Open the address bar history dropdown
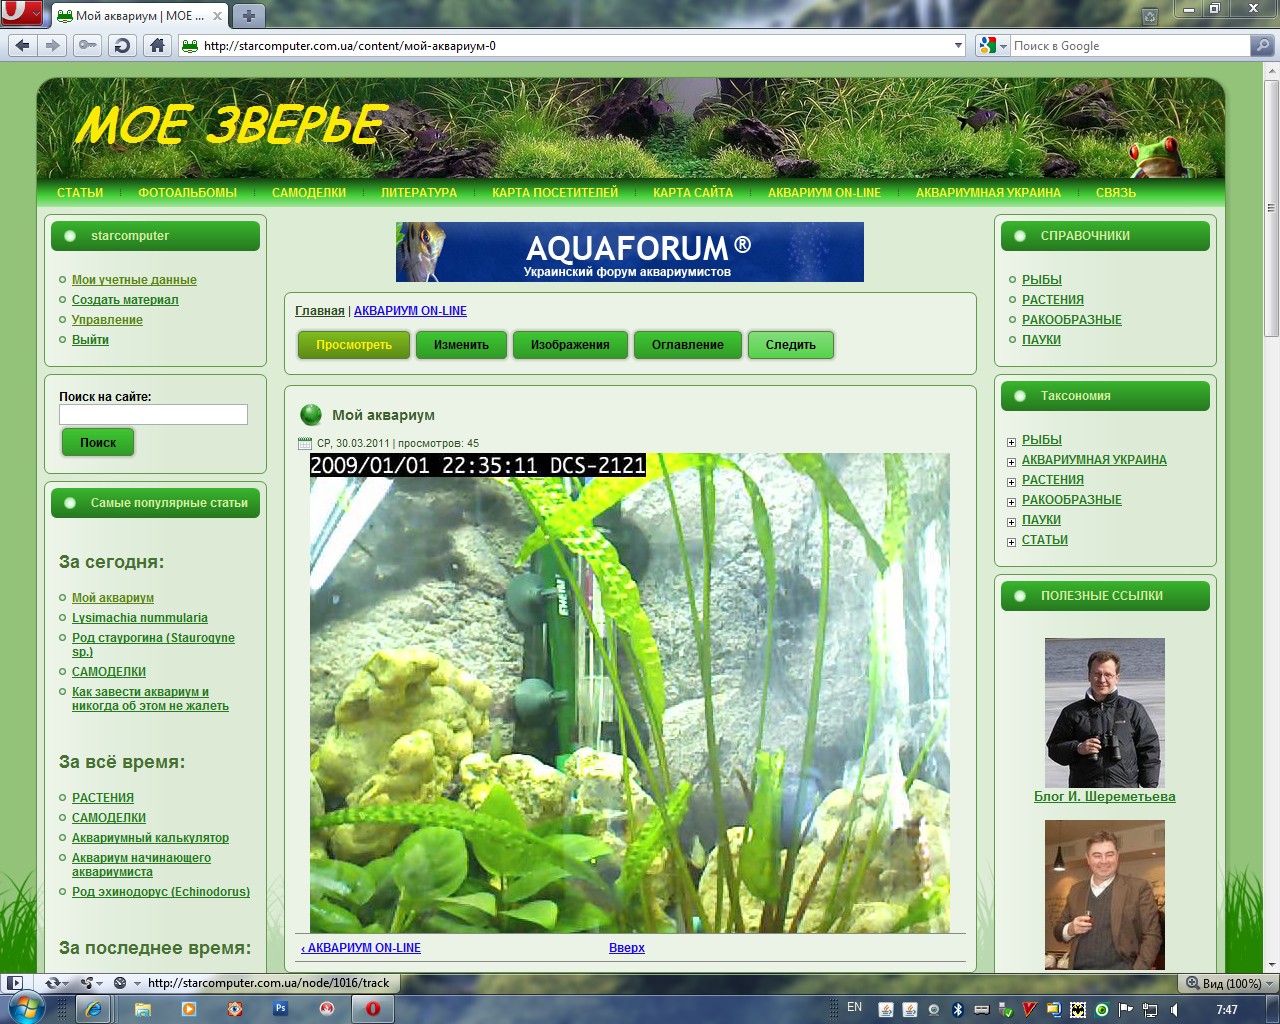Viewport: 1280px width, 1024px height. tap(958, 45)
